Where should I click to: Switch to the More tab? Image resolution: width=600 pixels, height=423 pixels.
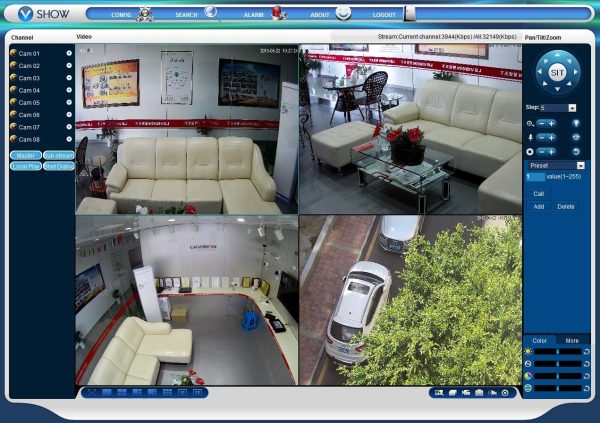pos(572,340)
